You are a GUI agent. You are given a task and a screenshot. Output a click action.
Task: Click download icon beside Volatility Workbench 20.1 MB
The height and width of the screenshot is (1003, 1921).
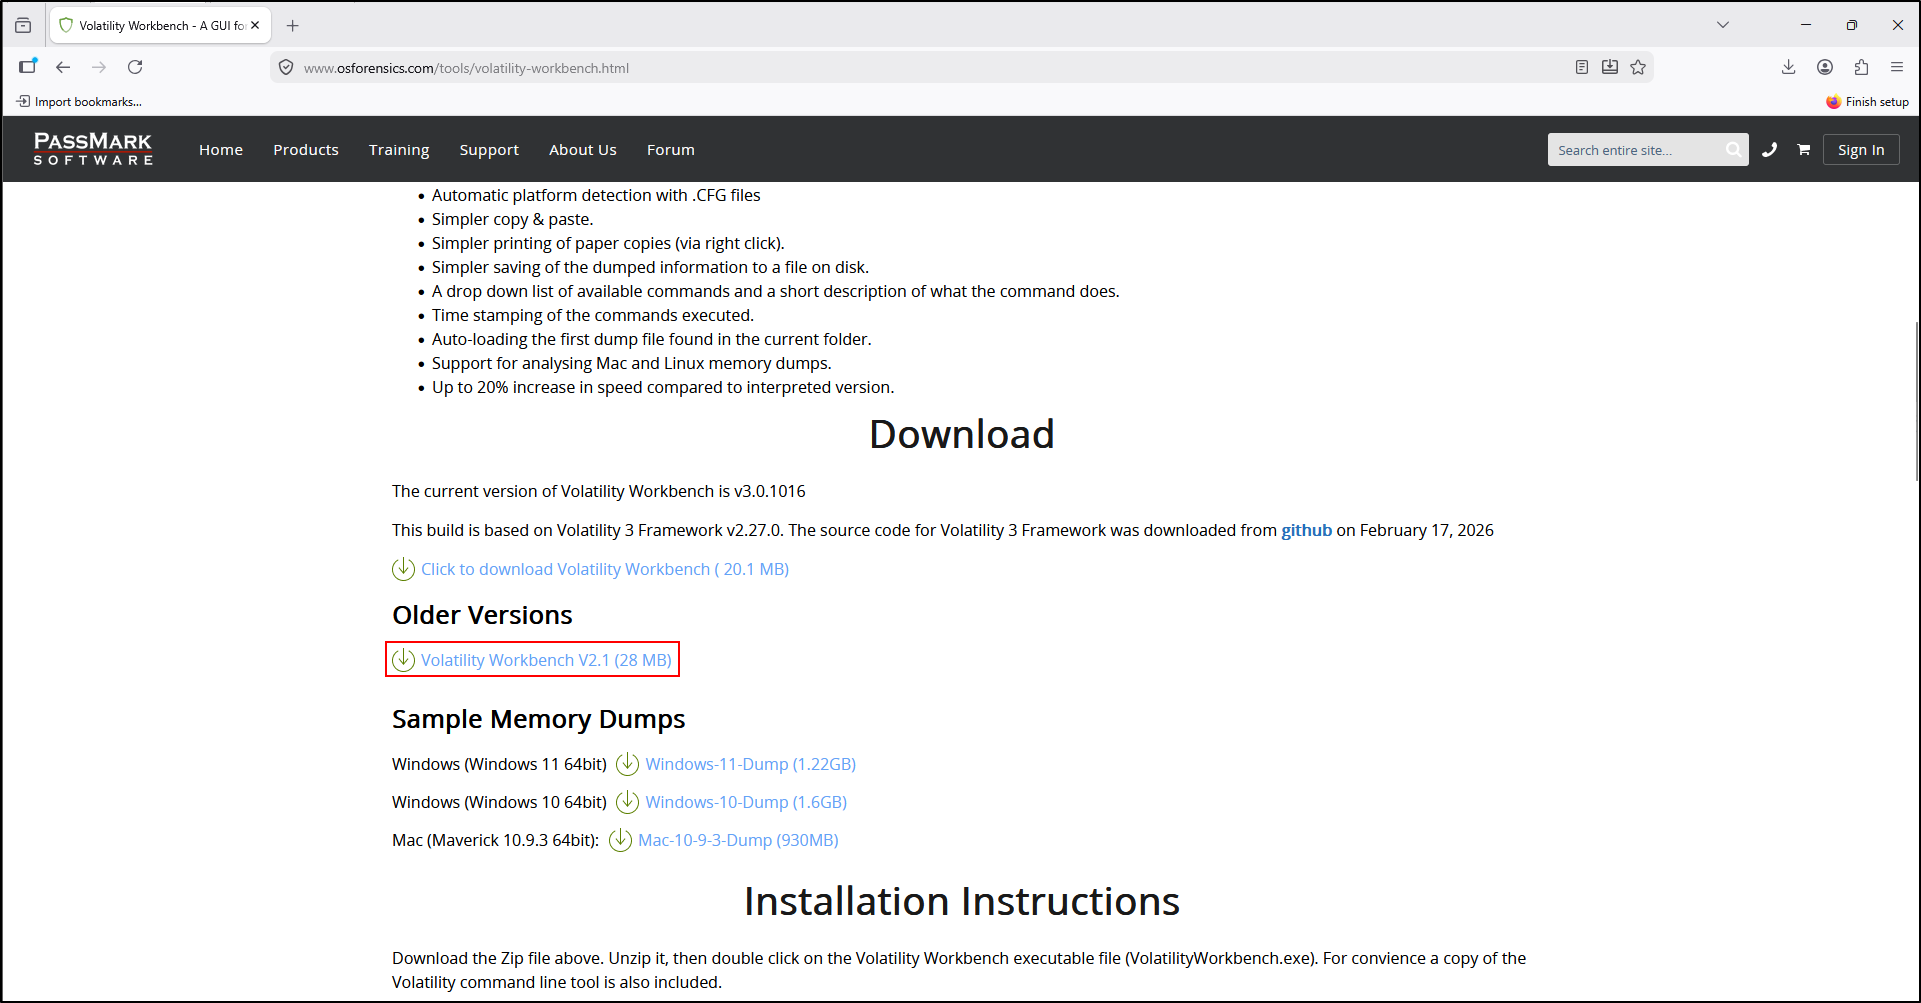pyautogui.click(x=403, y=569)
